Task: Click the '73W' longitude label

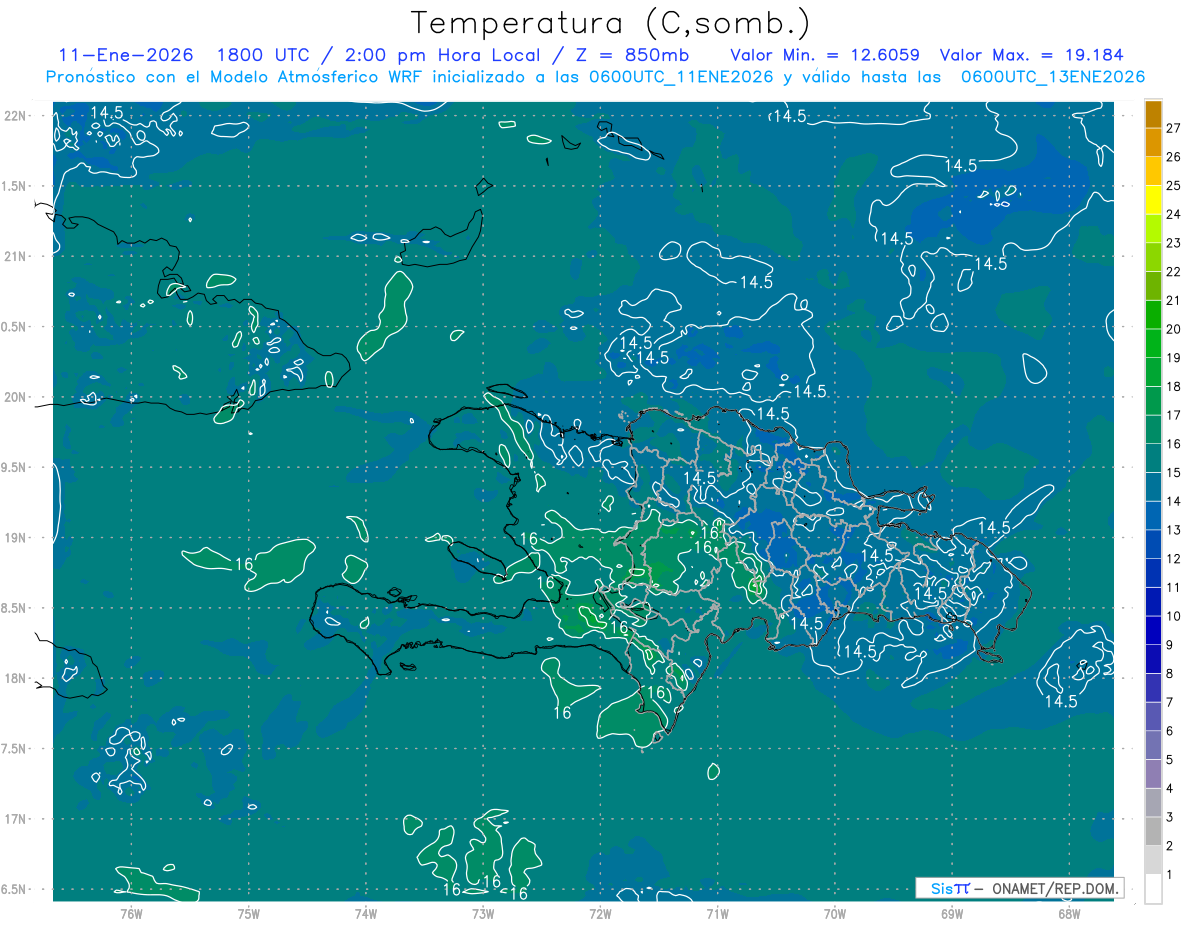Action: tap(483, 913)
